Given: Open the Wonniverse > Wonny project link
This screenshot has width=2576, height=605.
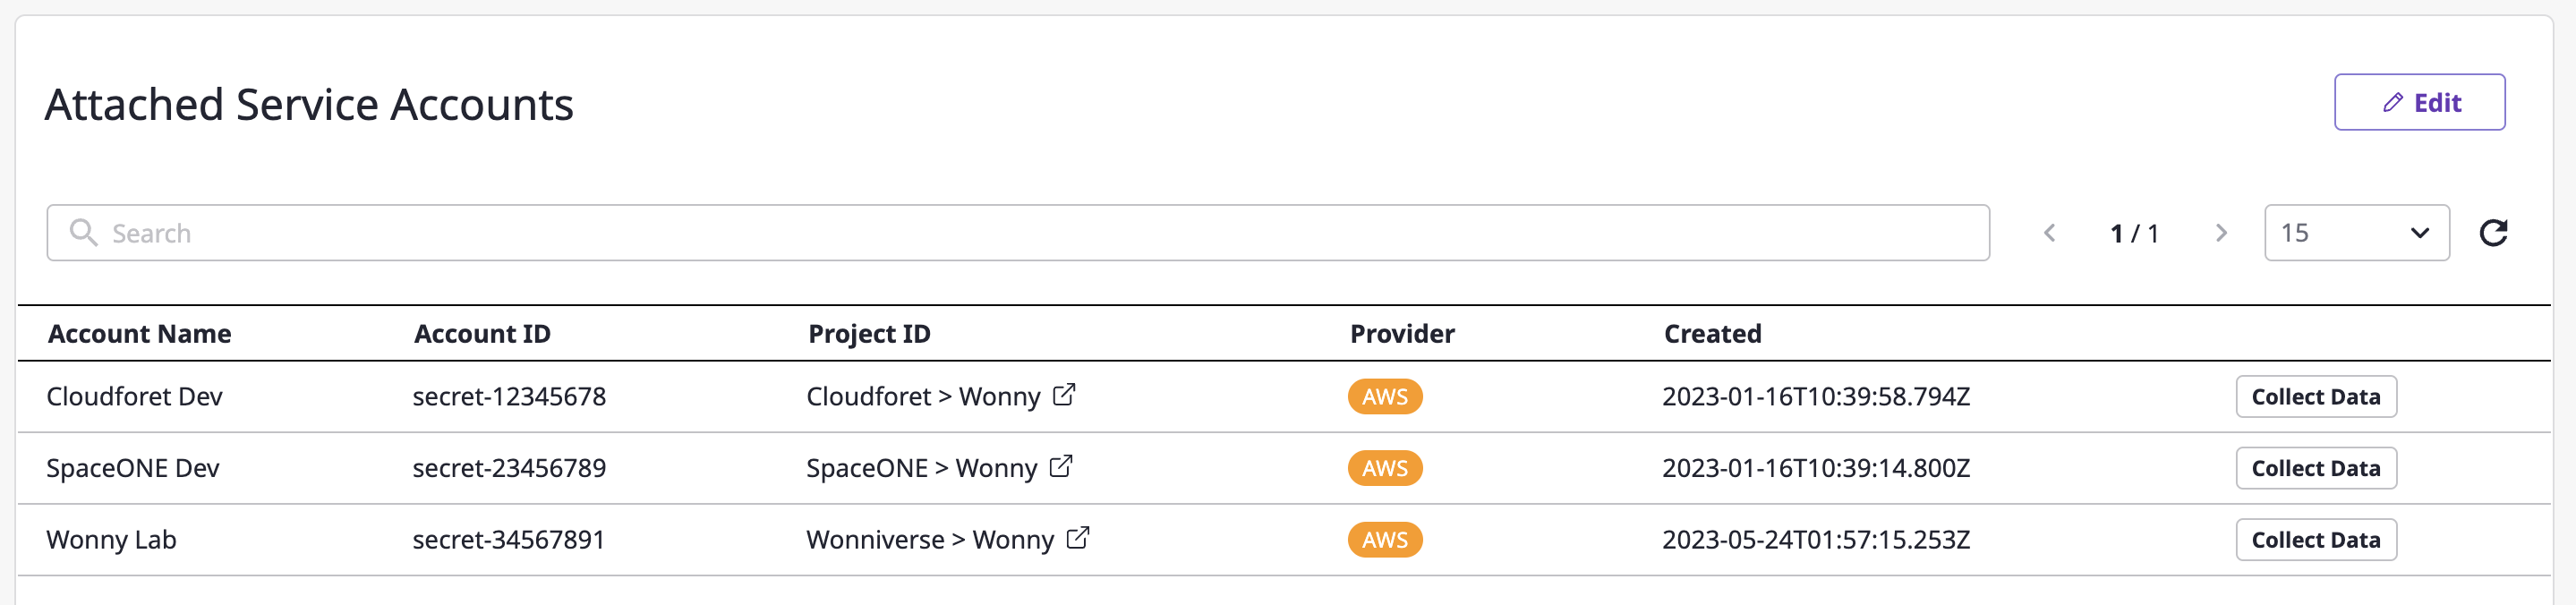Looking at the screenshot, I should point(929,540).
